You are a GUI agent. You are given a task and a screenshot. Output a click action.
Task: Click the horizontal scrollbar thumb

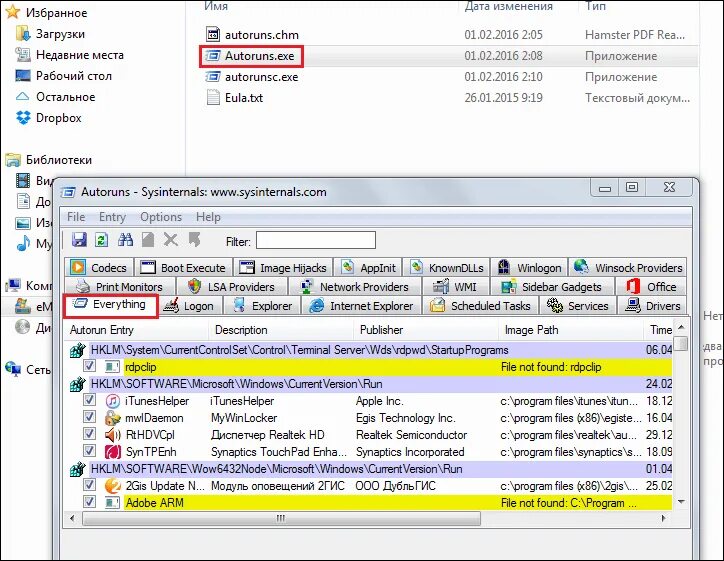pos(281,518)
